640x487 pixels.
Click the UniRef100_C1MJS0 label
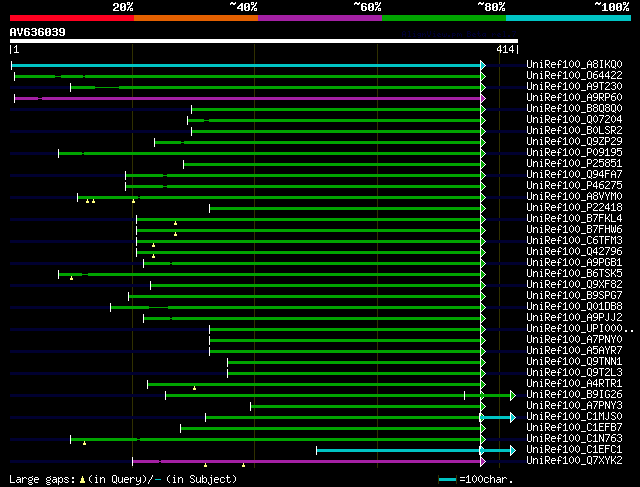(x=574, y=417)
